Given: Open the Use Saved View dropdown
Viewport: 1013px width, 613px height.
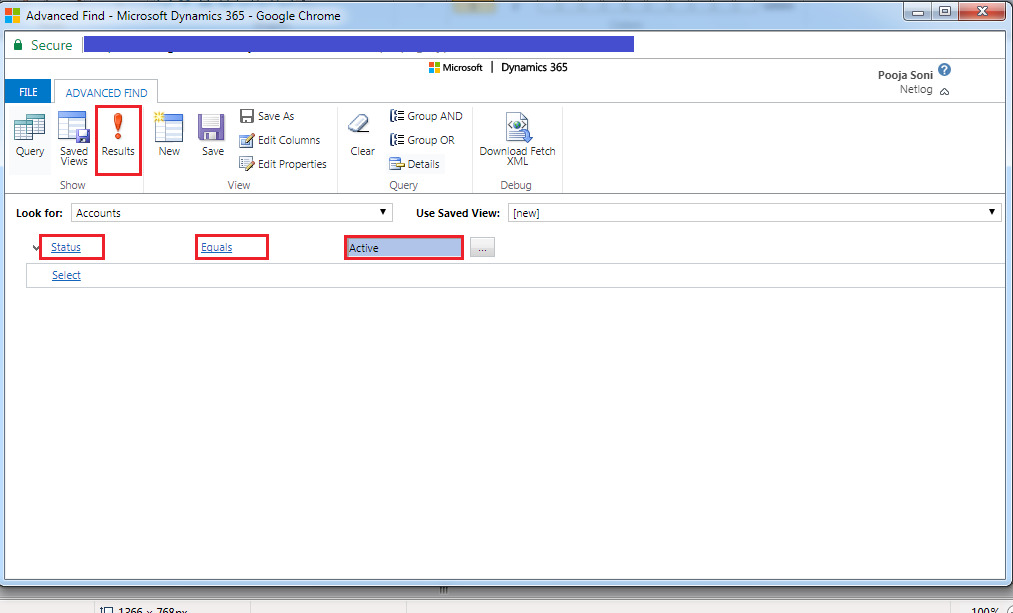Looking at the screenshot, I should (755, 213).
